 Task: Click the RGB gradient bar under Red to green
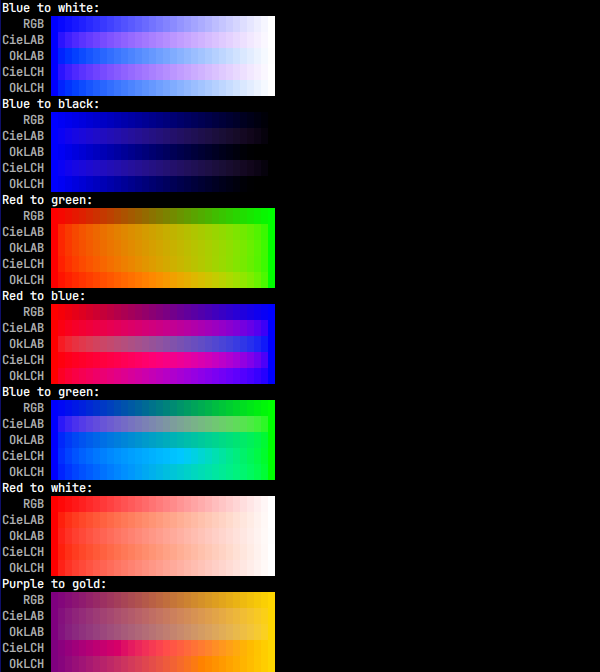pyautogui.click(x=163, y=216)
